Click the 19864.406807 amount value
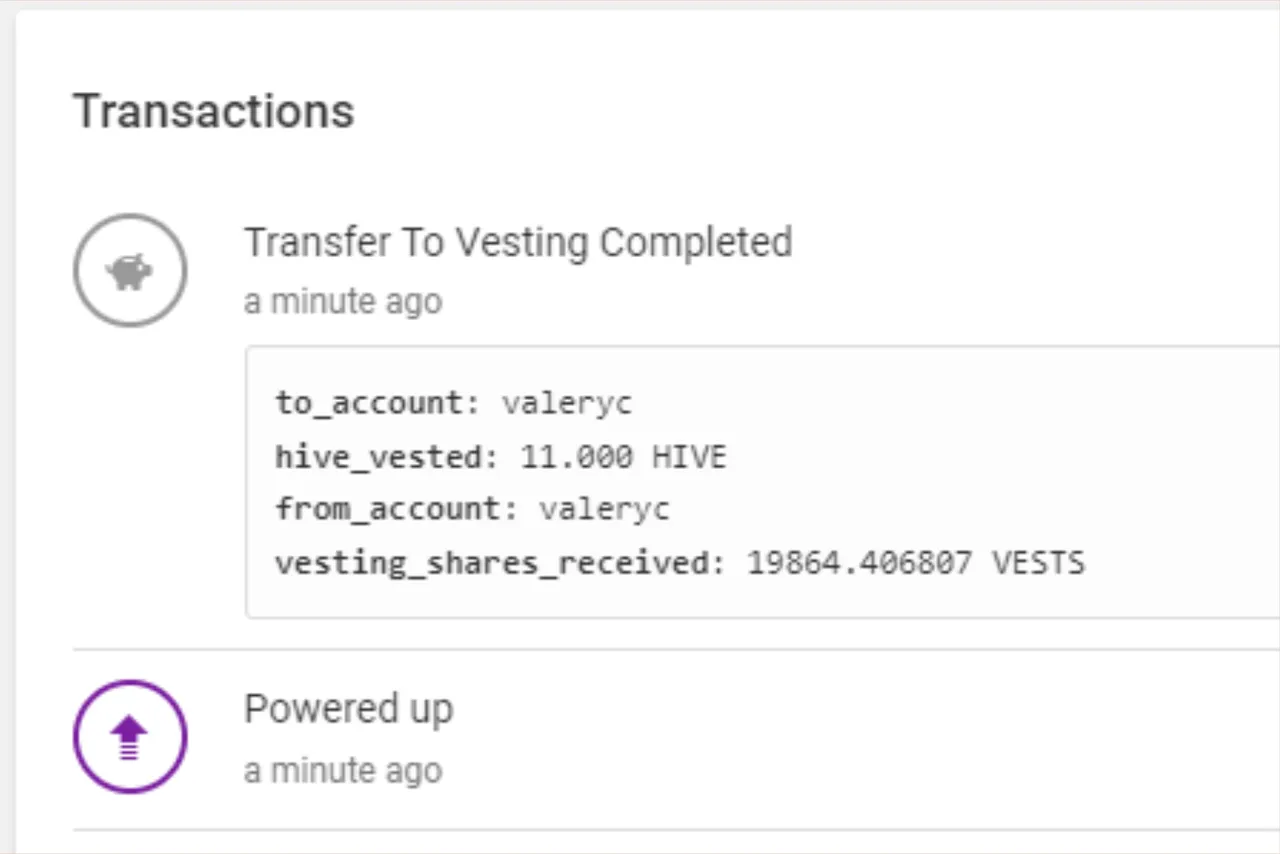The height and width of the screenshot is (854, 1280). point(860,563)
